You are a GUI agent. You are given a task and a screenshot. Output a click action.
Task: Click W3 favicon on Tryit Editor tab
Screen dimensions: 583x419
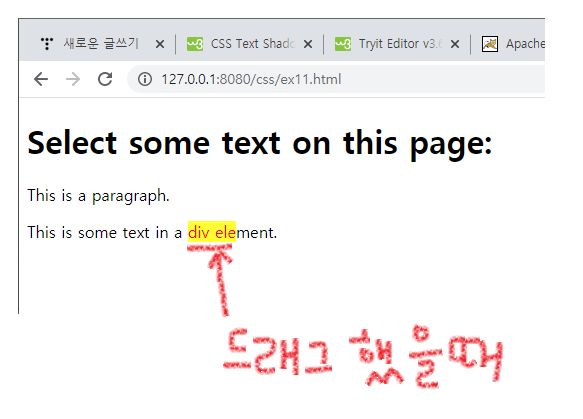(343, 44)
